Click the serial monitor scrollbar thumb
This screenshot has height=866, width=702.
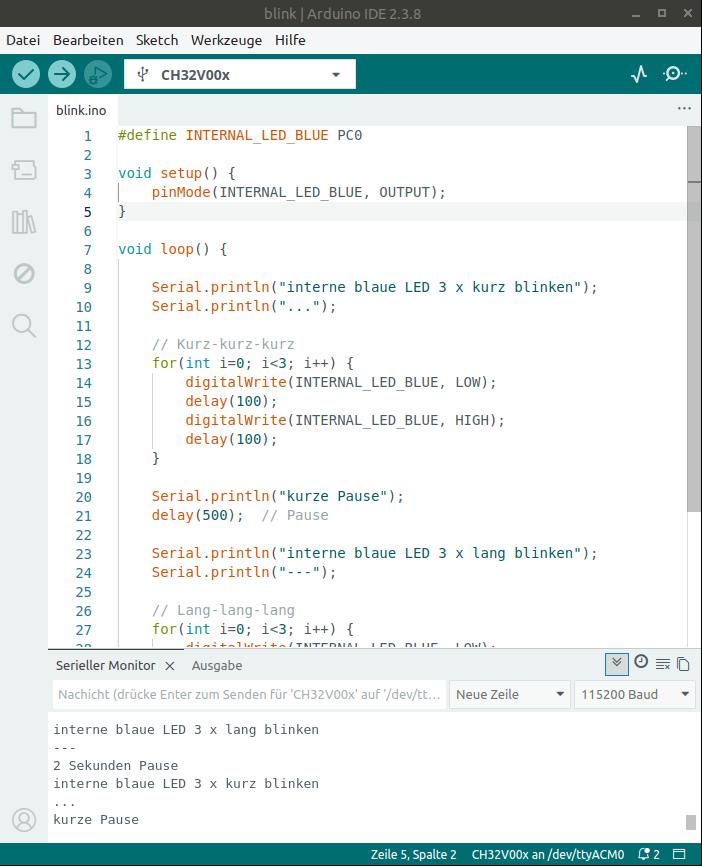click(690, 822)
